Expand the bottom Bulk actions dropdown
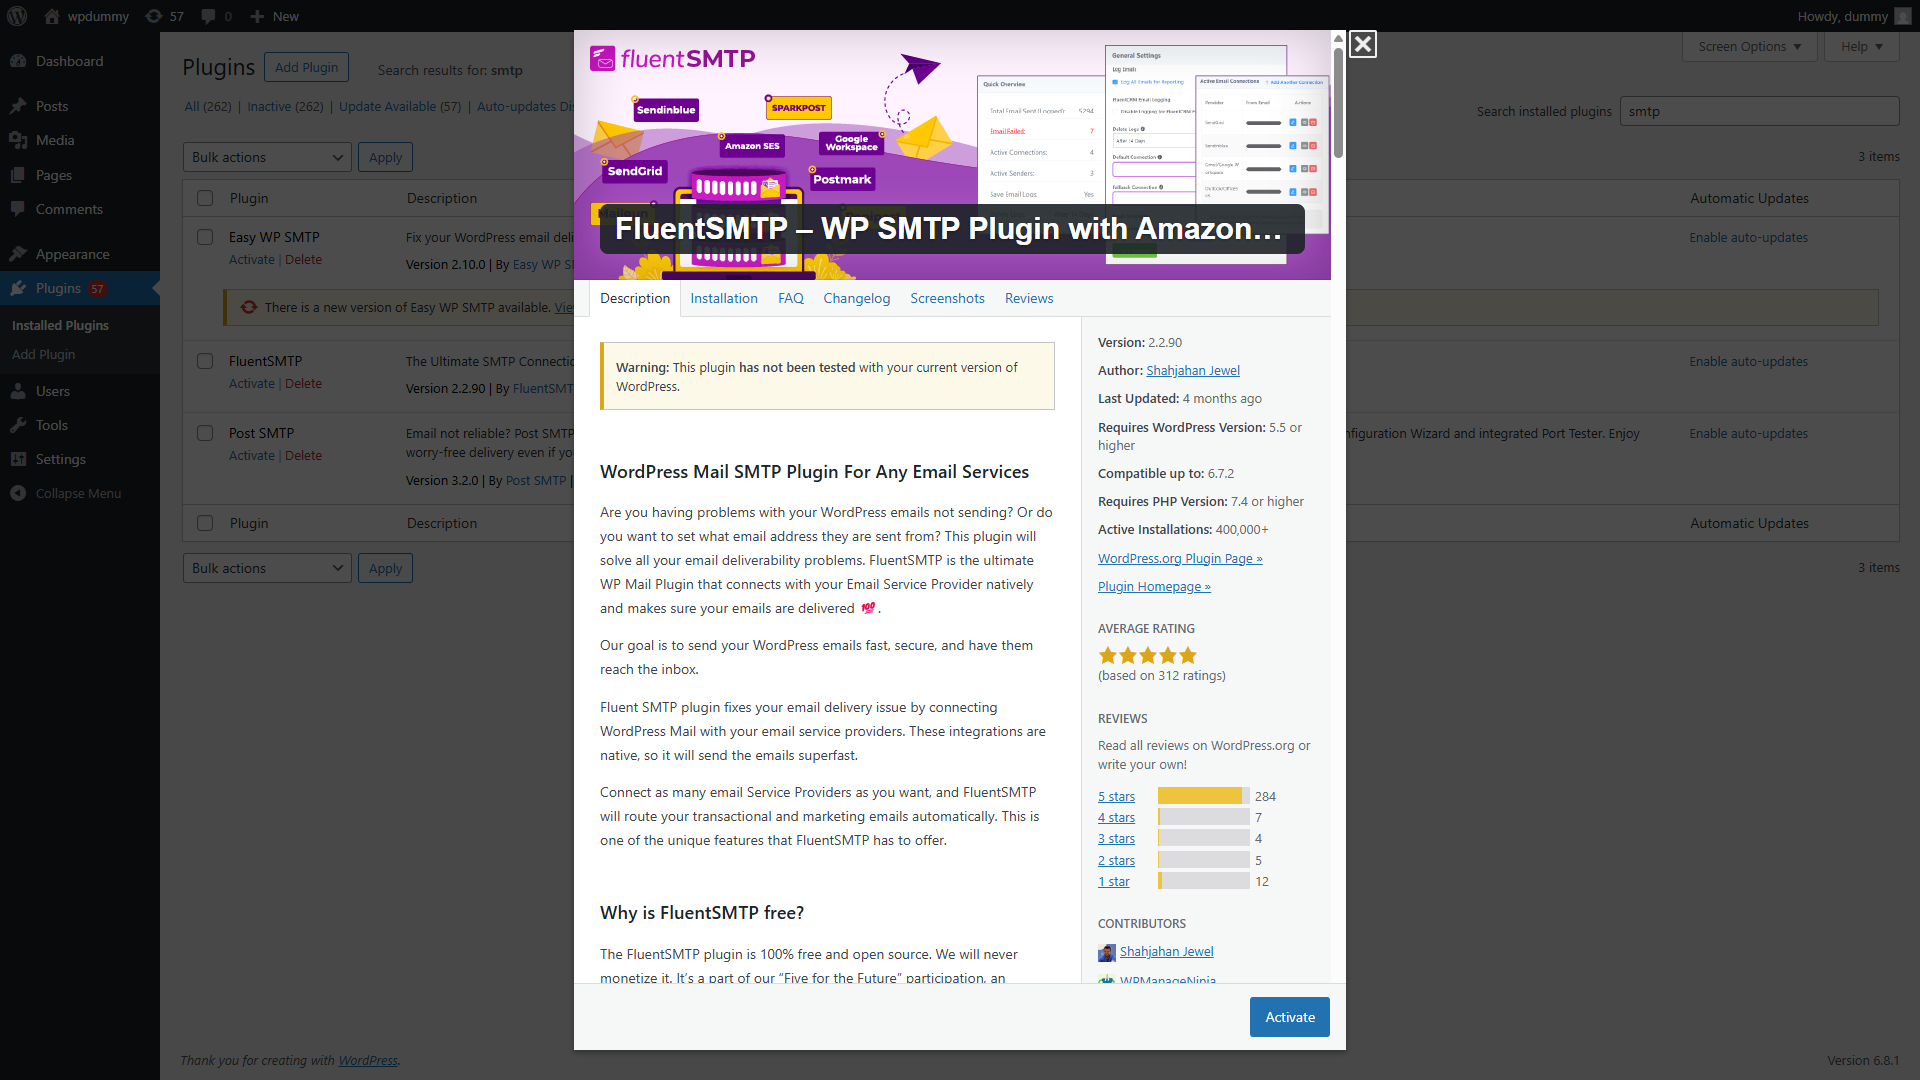The image size is (1920, 1080). 267,568
